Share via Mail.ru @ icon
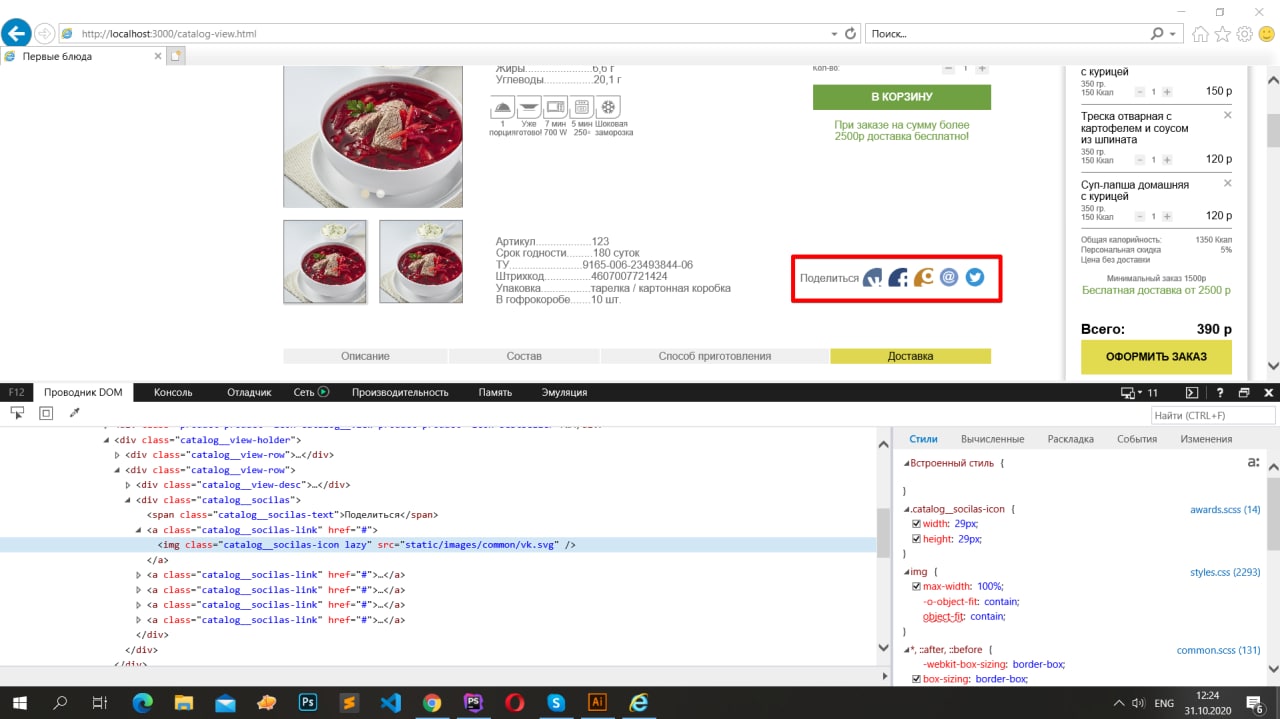This screenshot has height=719, width=1280. coord(949,277)
